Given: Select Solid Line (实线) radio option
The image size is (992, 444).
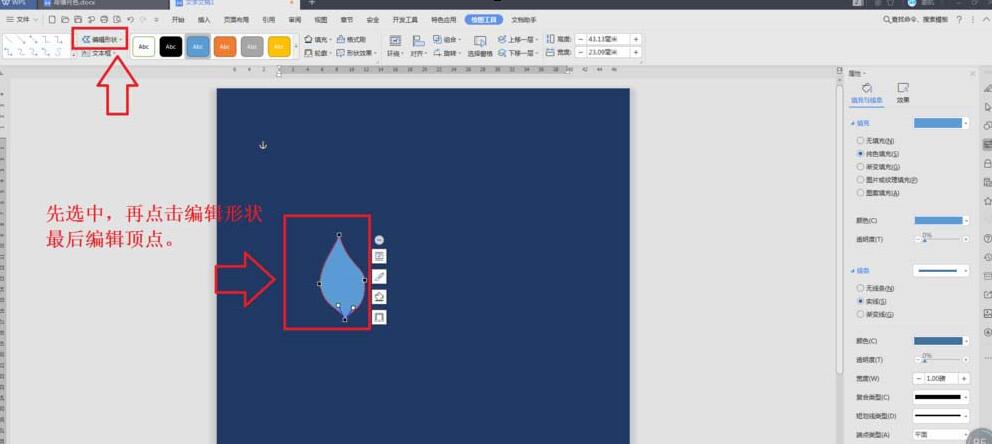Looking at the screenshot, I should tap(871, 301).
